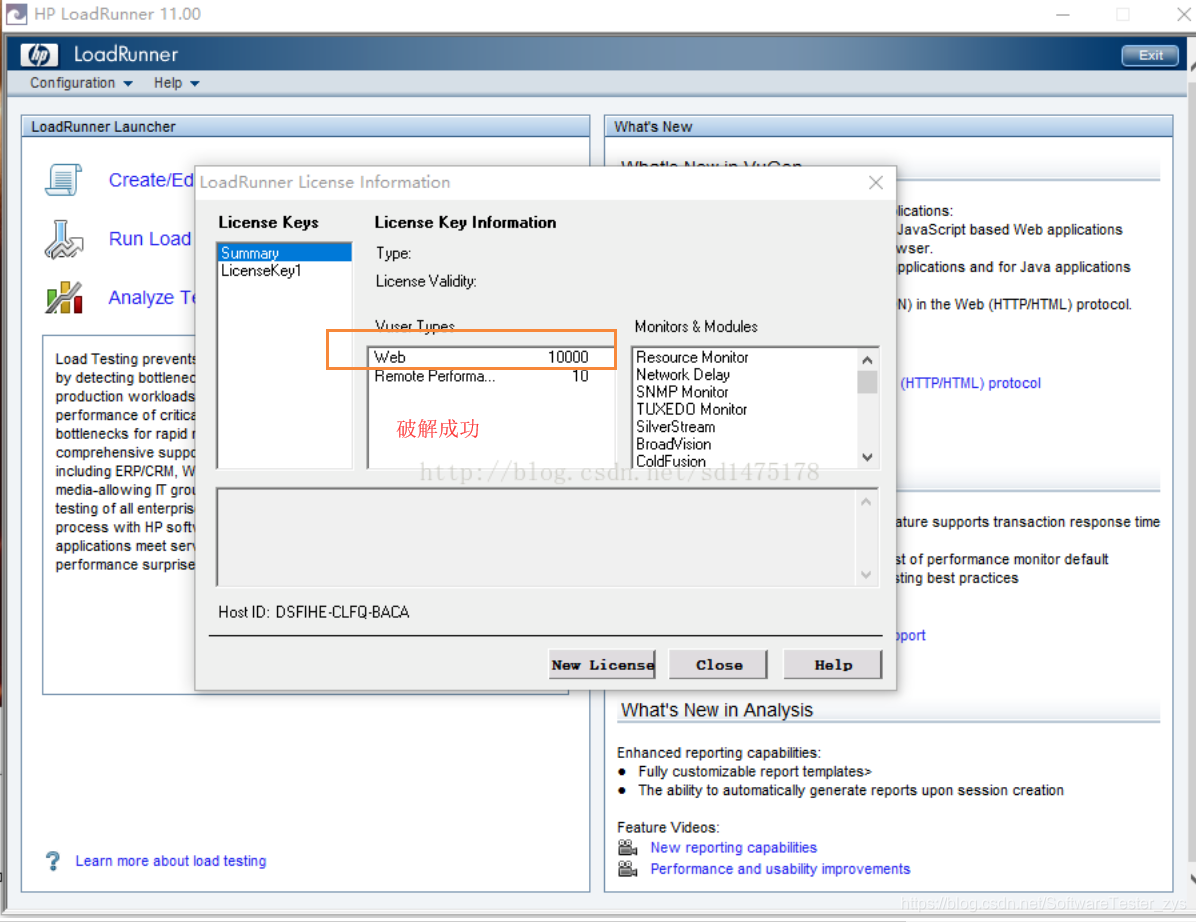The image size is (1196, 922).
Task: Click the (HTTP/HTML) protocol link
Action: (970, 383)
